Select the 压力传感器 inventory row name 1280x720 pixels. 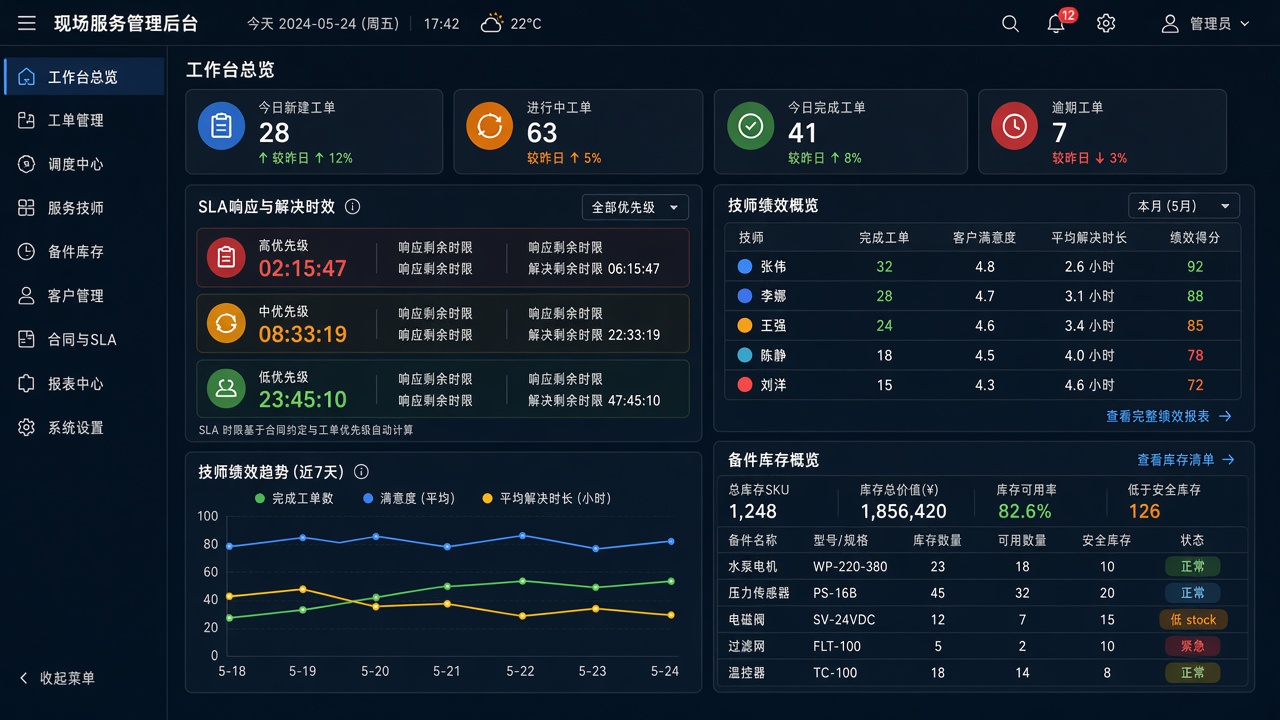759,593
